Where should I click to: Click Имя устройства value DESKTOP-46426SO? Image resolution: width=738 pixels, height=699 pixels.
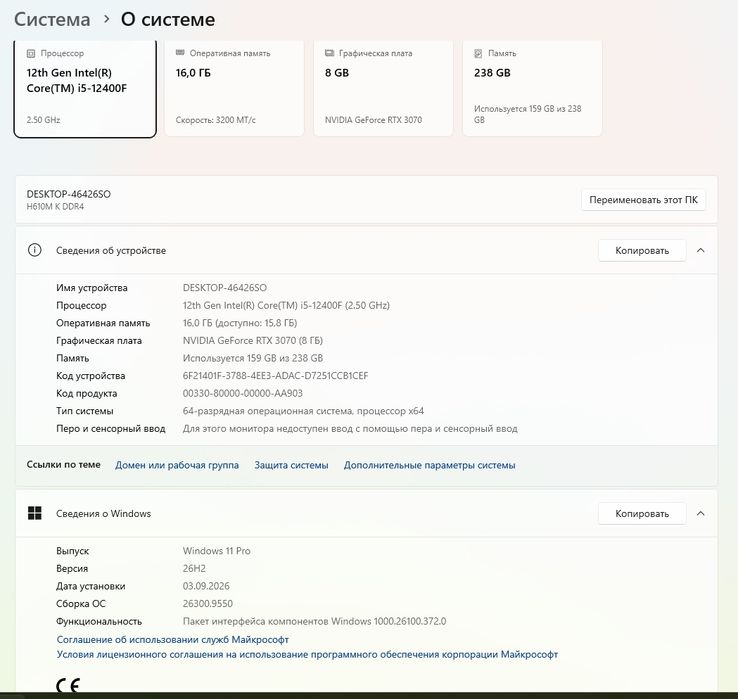225,288
